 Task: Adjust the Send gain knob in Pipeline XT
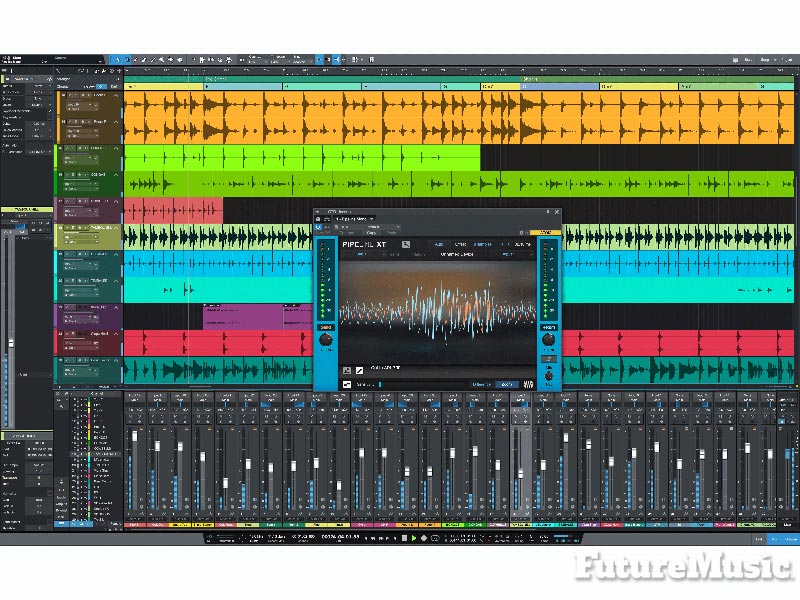[x=326, y=339]
